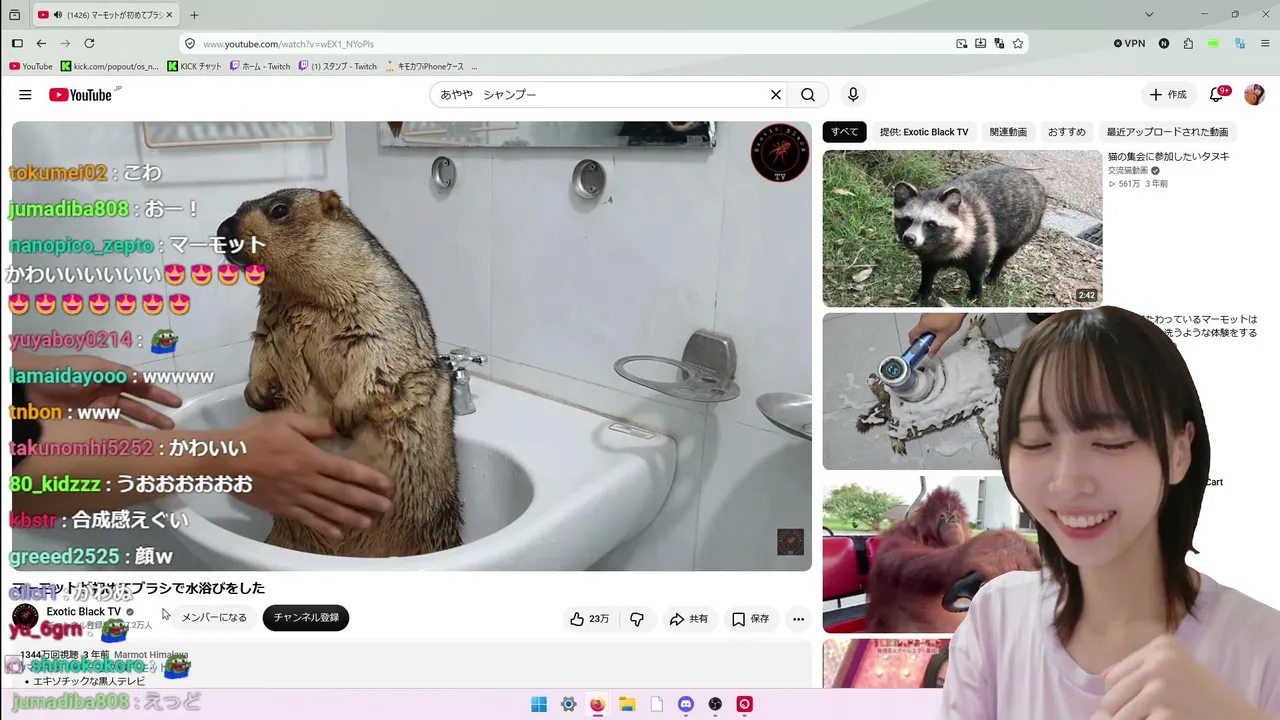Open the 作成 create button
Image resolution: width=1280 pixels, height=720 pixels.
coord(1167,95)
